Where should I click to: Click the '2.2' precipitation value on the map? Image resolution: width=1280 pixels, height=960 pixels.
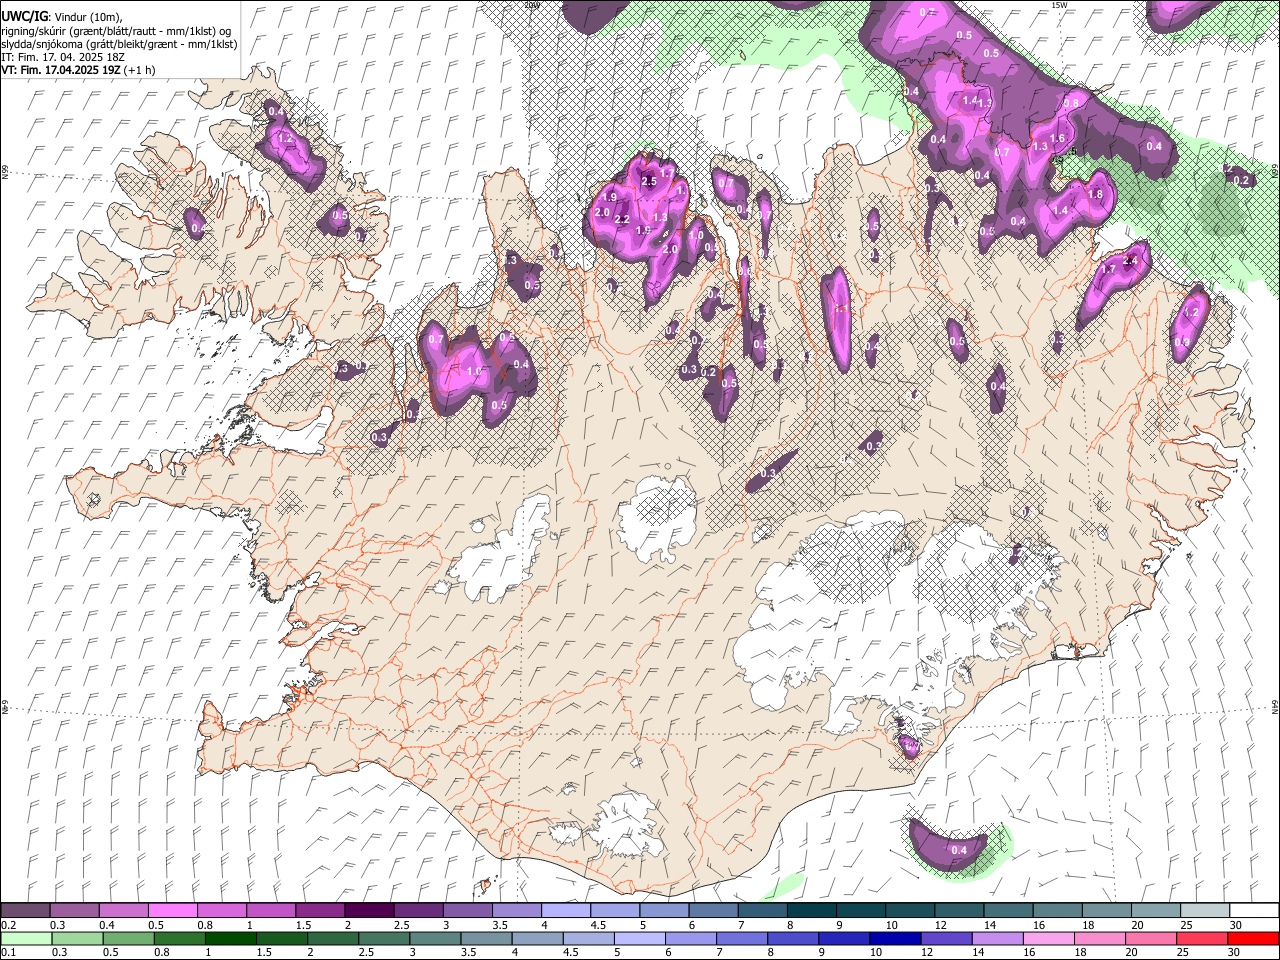click(621, 220)
